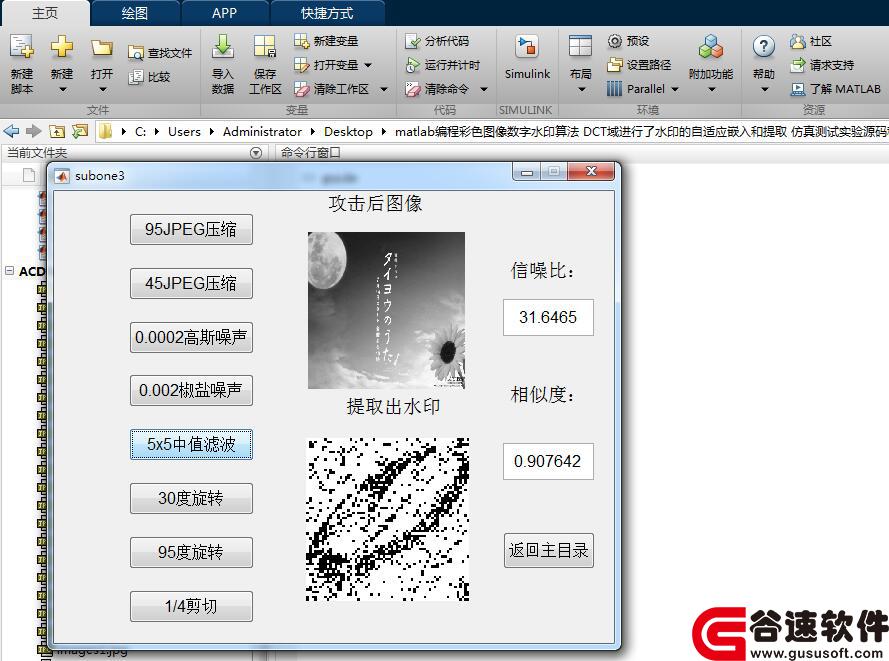Click the 查找文件 (Find Files) icon
889x661 pixels.
click(x=136, y=53)
